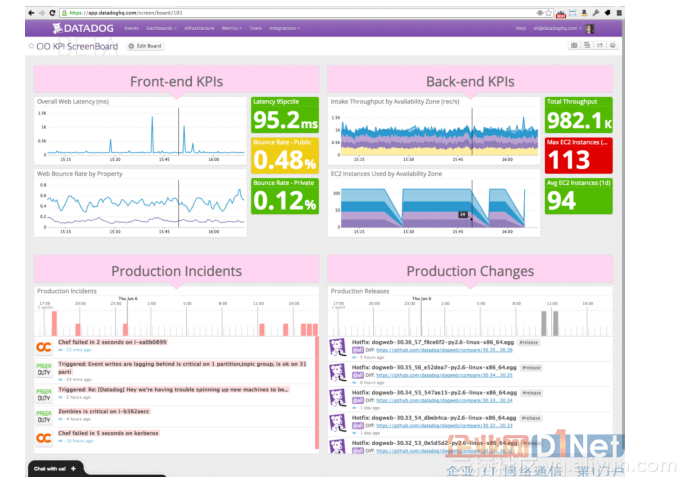This screenshot has width=688, height=488.
Task: Open github compare link 30.35...30.36
Action: point(444,350)
